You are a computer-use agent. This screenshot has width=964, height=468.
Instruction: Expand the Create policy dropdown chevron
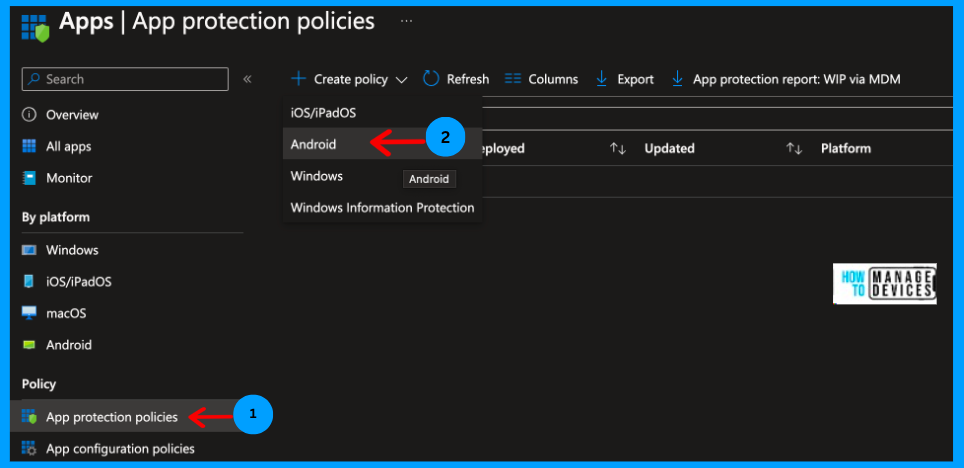[401, 80]
